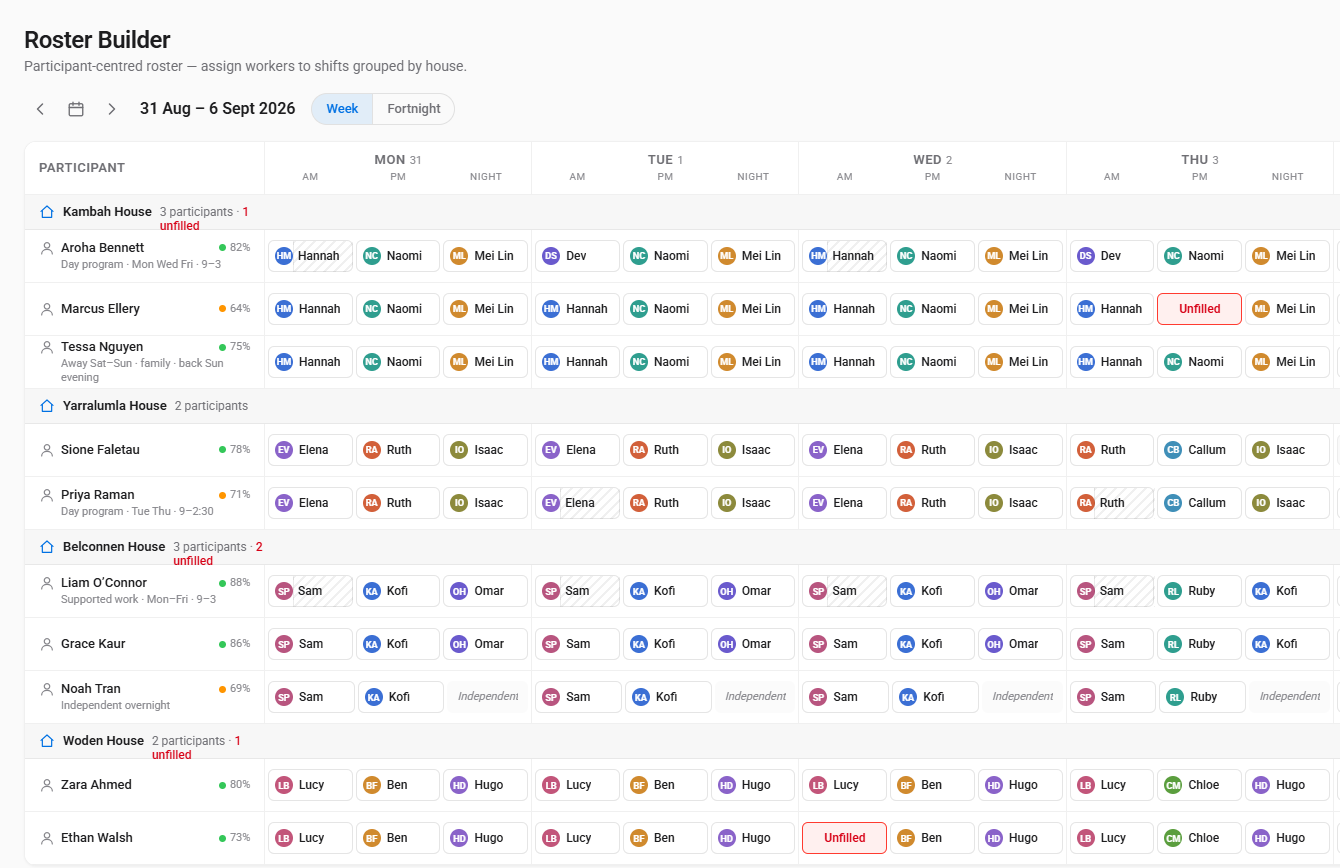Click person icon beside Ethan Walsh
1340x868 pixels.
46,838
